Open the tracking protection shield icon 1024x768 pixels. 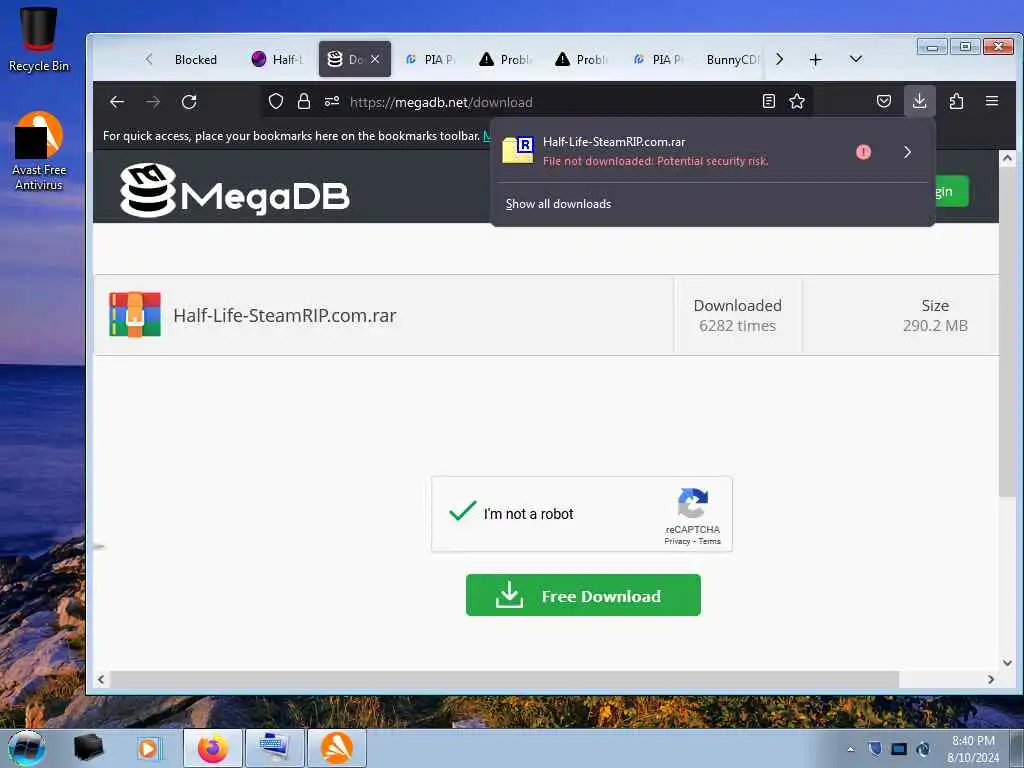tap(276, 101)
